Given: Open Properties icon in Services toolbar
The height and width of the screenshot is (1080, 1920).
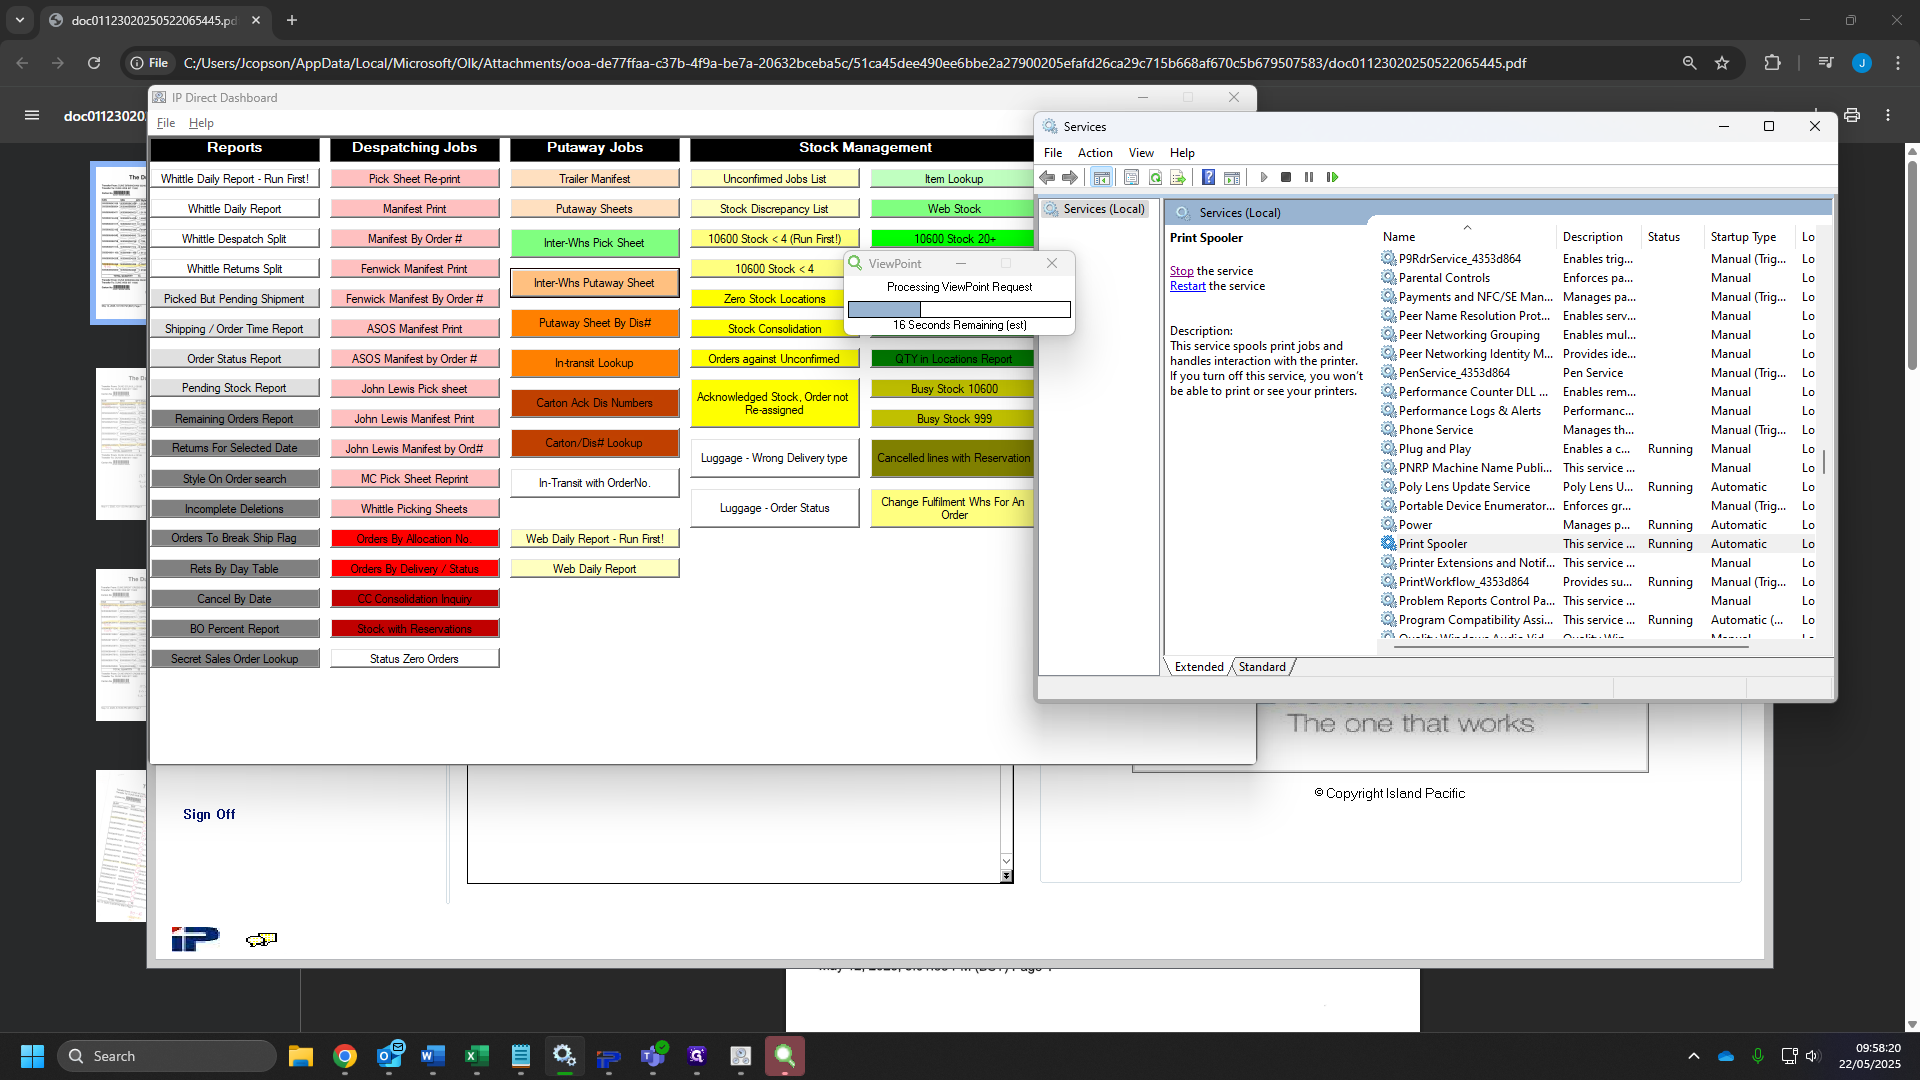Looking at the screenshot, I should click(1131, 177).
